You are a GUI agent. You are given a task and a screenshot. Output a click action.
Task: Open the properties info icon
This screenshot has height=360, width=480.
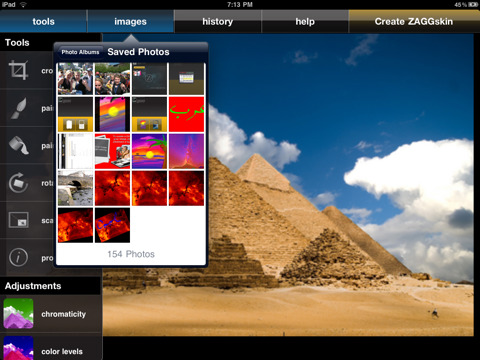click(x=18, y=257)
